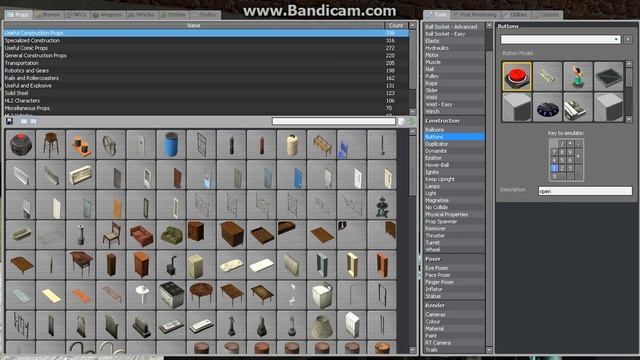The width and height of the screenshot is (640, 360).
Task: Open the HL2 Characters prop category
Action: click(206, 100)
